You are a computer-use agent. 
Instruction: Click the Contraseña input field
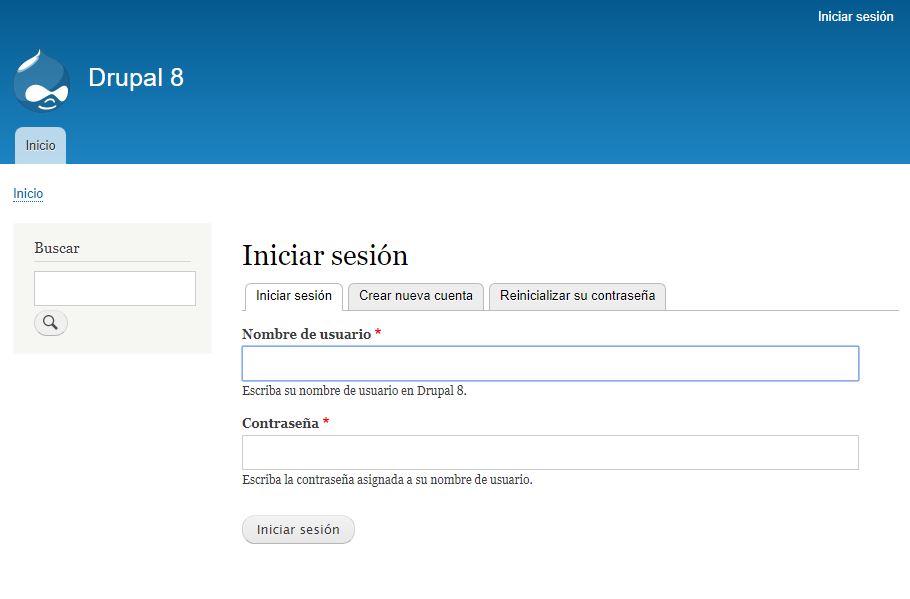[550, 453]
